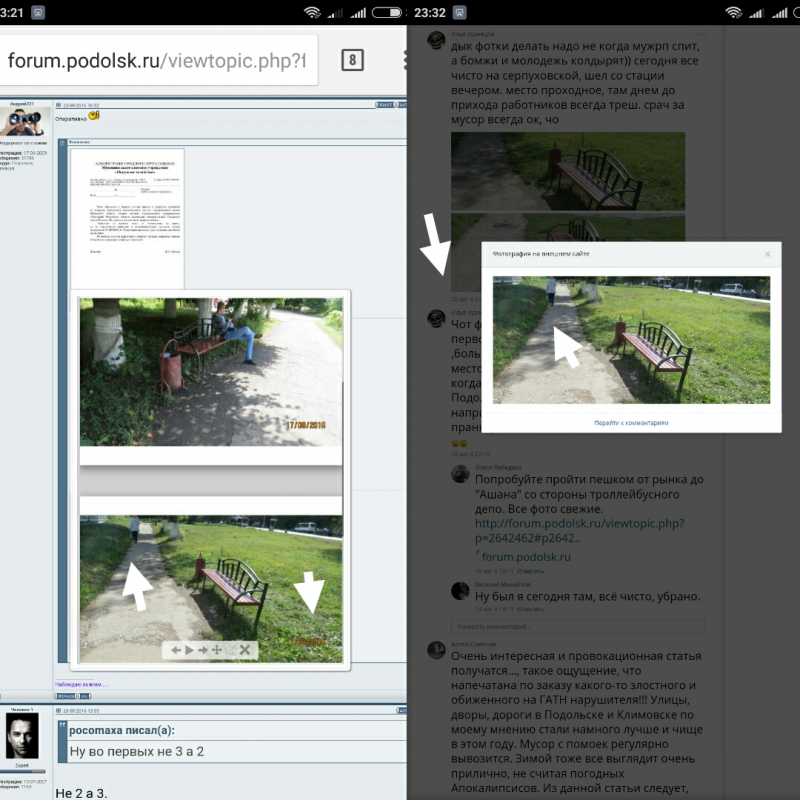Screen dimensions: 800x800
Task: Click the avatar of Василий Михайлов
Action: tap(462, 590)
